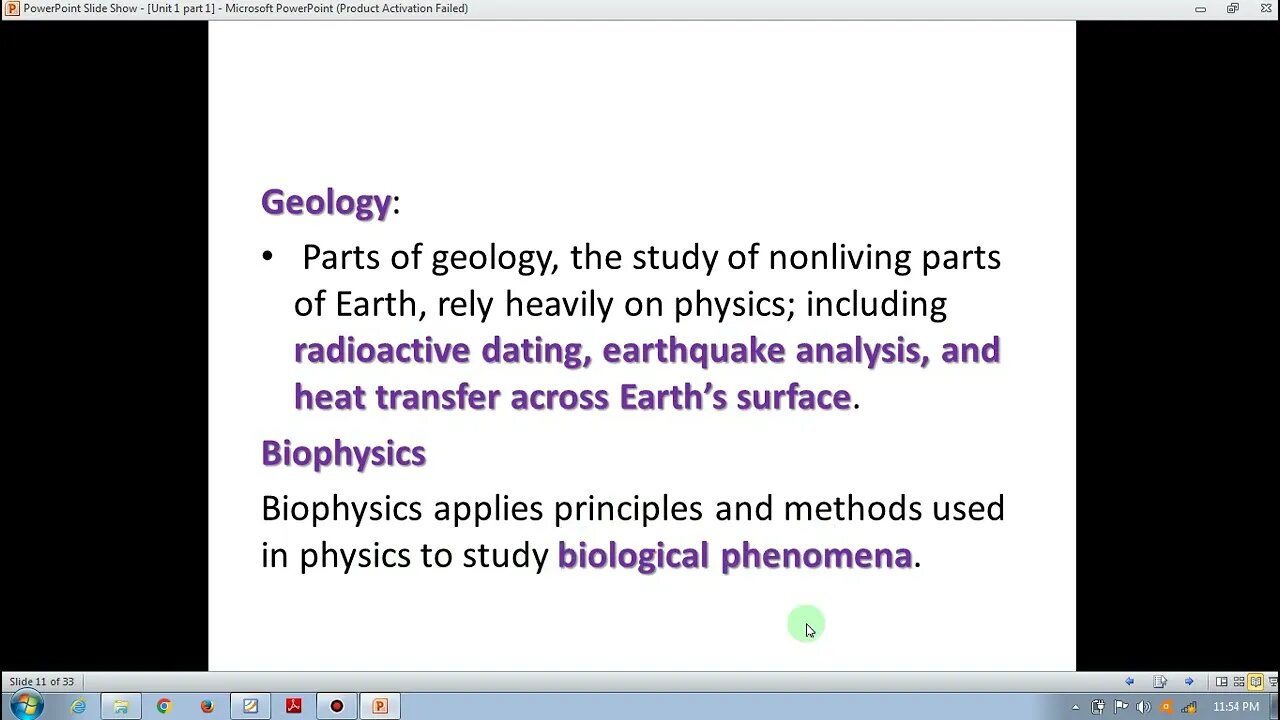Click the 'Slide 11 of 33' status indicator
Screen dimensions: 1280x720
tap(41, 682)
